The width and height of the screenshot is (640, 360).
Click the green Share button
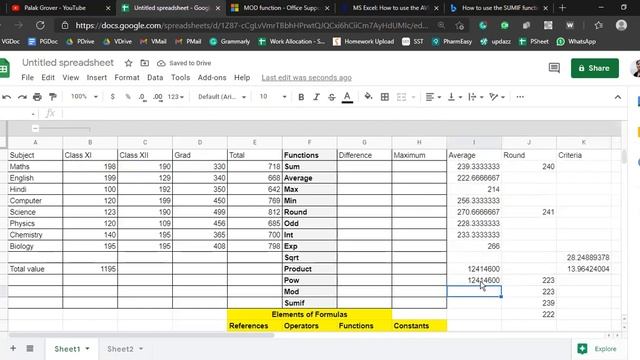click(595, 68)
